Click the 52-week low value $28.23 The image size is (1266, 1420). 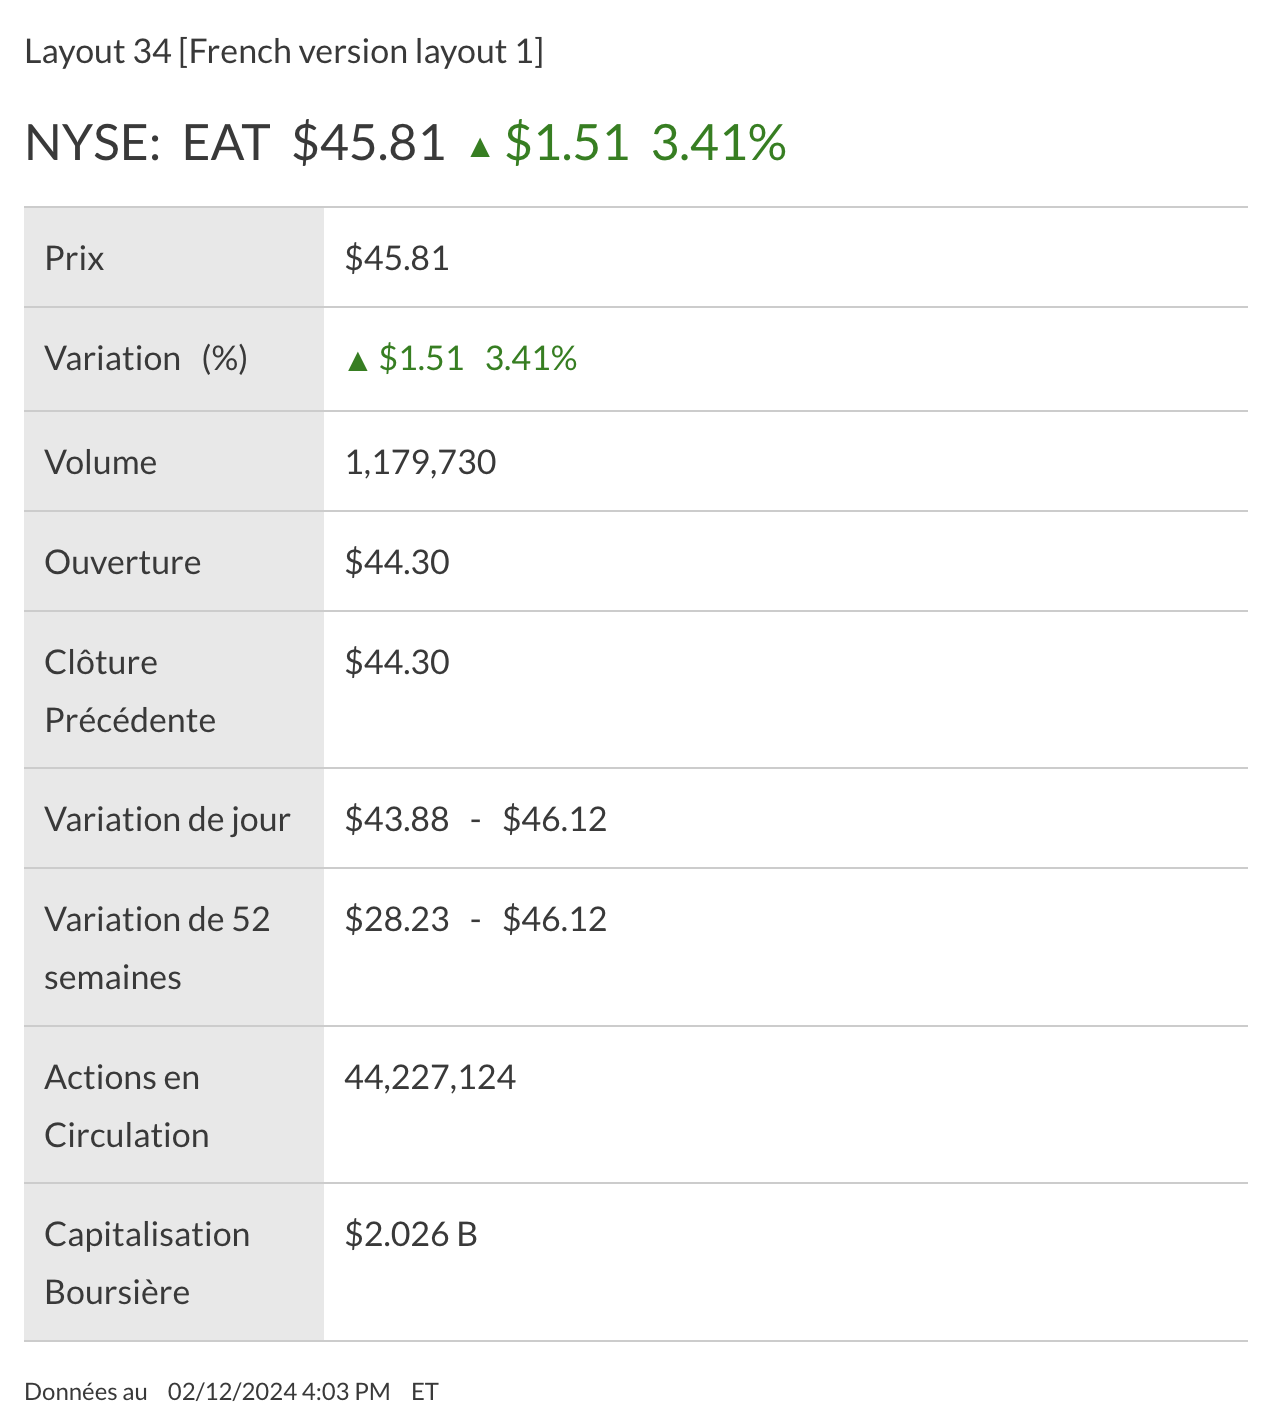(397, 920)
